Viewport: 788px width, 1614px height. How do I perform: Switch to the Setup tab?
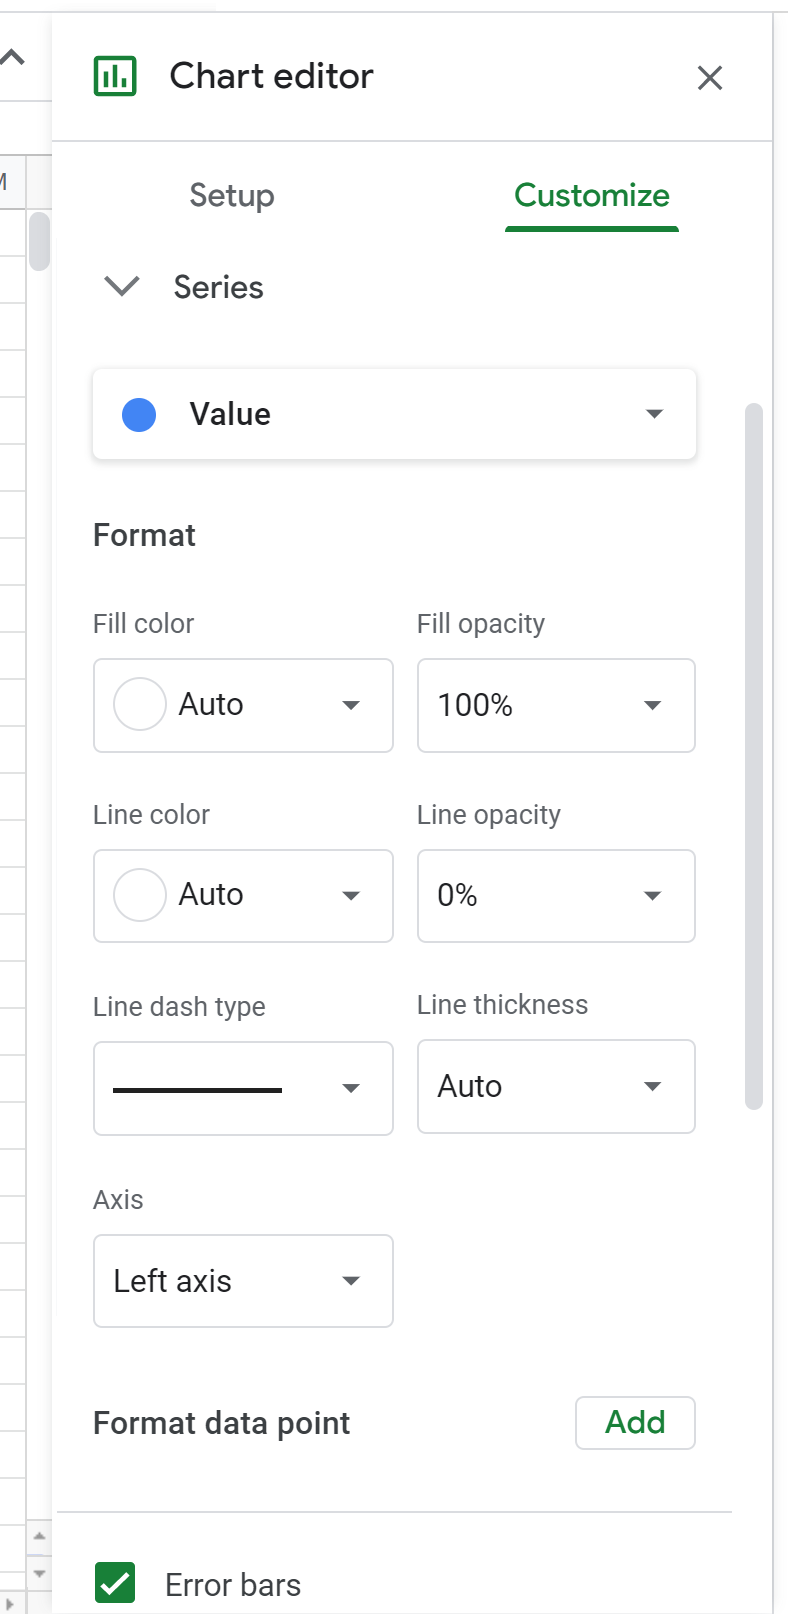coord(231,196)
